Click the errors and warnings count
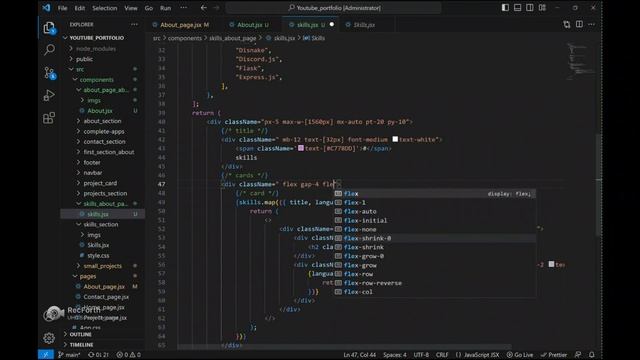This screenshot has width=640, height=360. (x=129, y=355)
